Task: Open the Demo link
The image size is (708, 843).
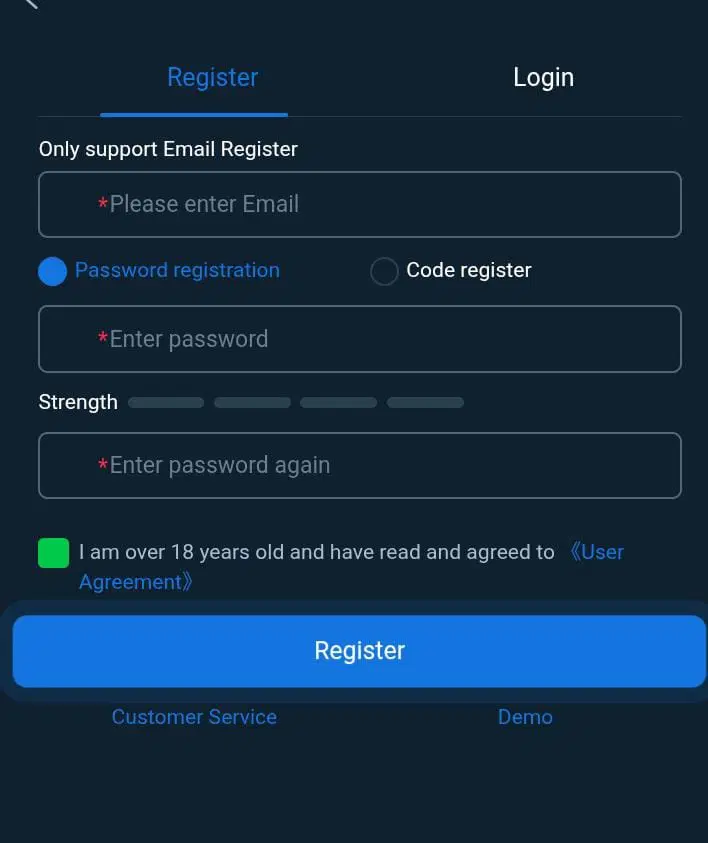Action: click(x=525, y=717)
